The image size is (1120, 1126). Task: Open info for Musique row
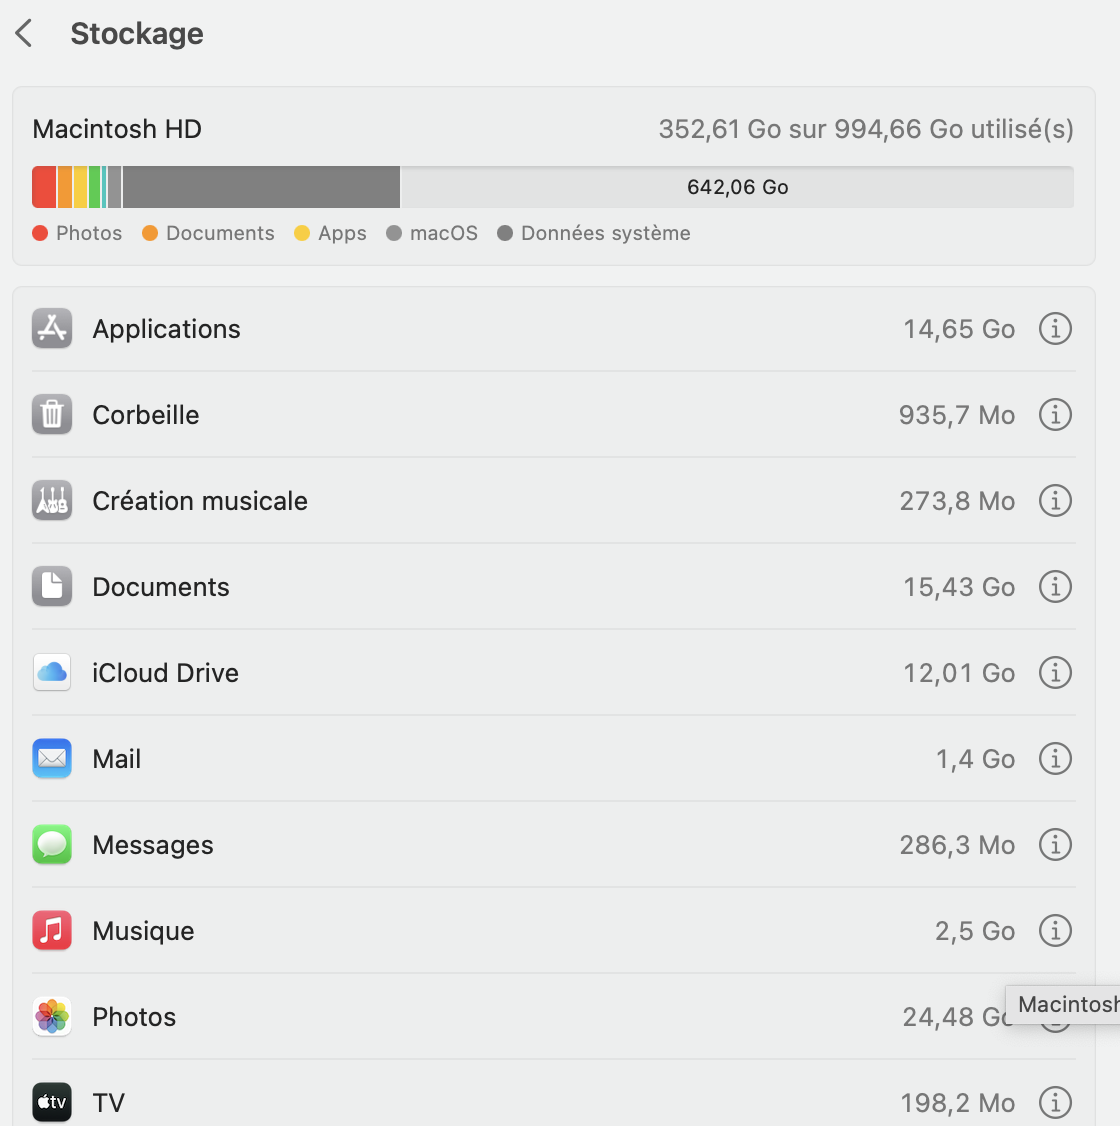tap(1055, 930)
